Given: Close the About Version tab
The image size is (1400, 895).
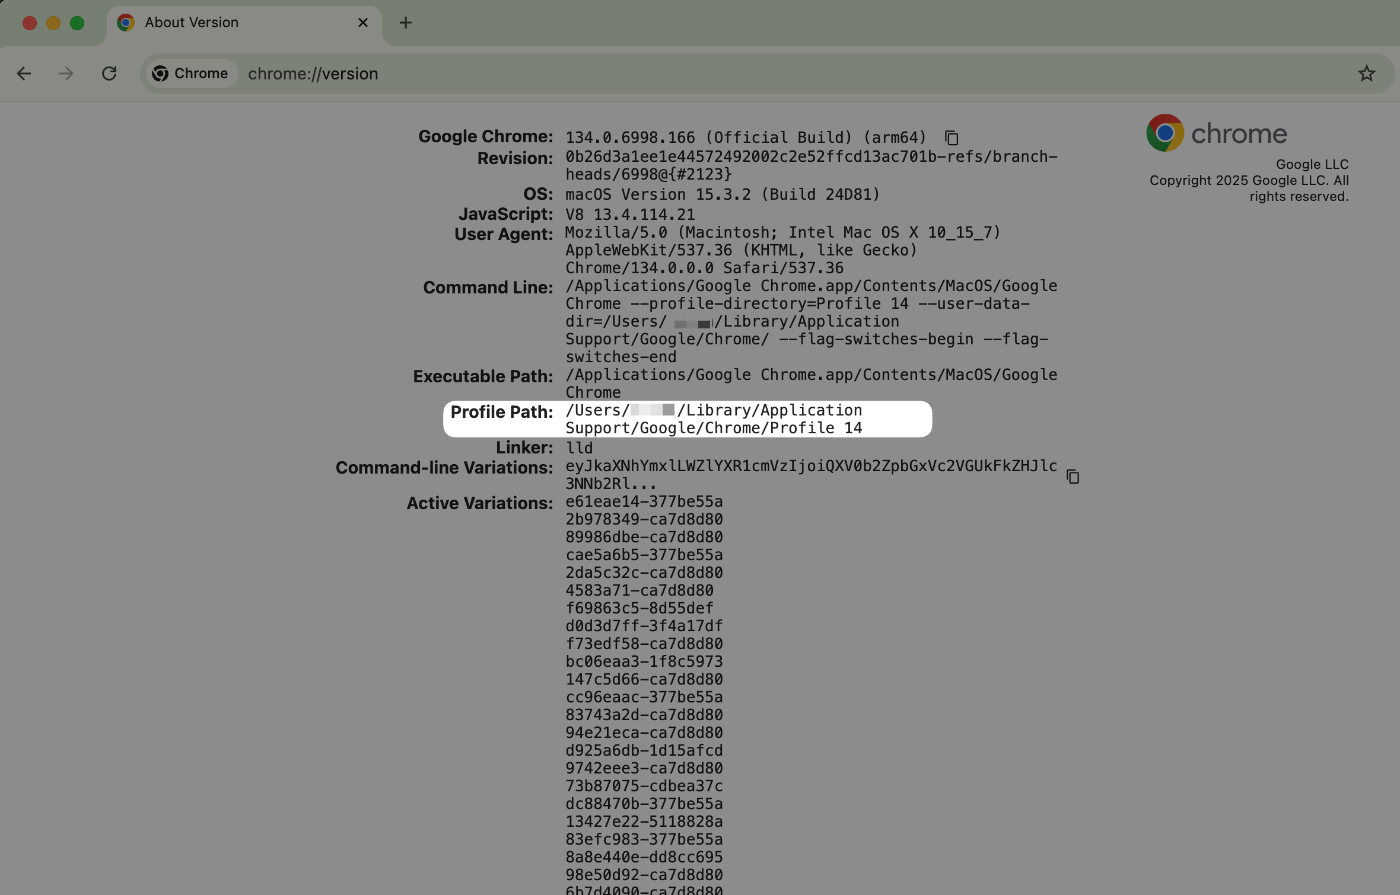Looking at the screenshot, I should point(363,22).
